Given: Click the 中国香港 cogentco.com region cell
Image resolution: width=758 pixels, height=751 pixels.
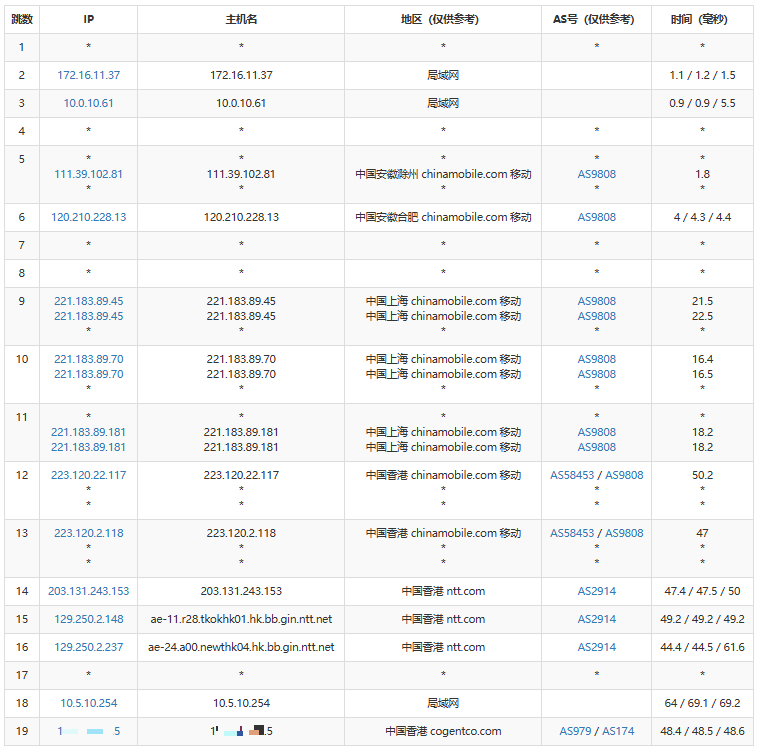Looking at the screenshot, I should (443, 731).
